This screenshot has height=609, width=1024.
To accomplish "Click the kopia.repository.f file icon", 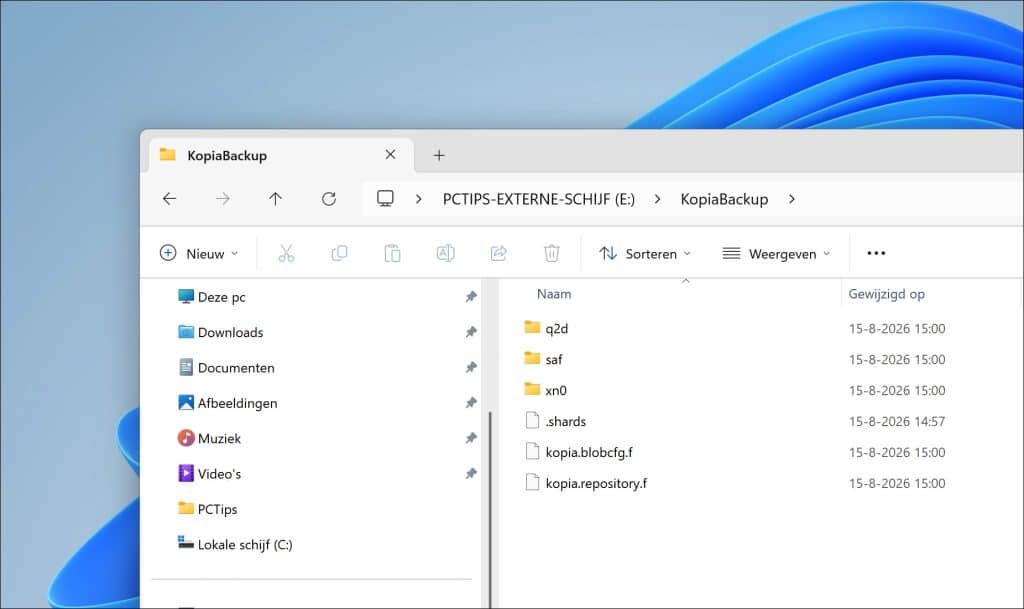I will (532, 482).
